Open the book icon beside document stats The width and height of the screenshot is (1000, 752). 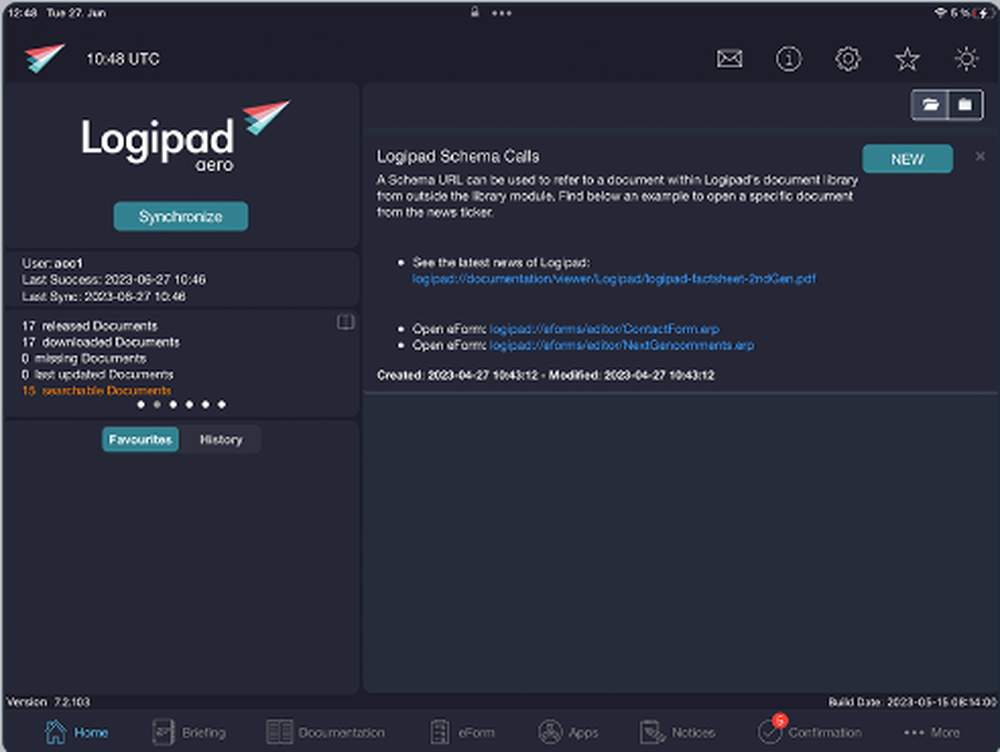click(345, 321)
